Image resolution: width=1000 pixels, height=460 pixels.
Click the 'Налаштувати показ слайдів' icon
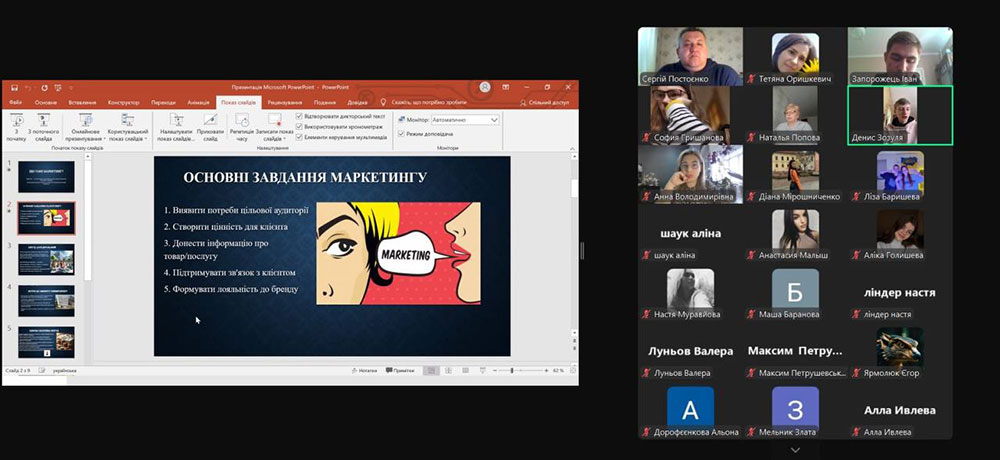coord(176,124)
